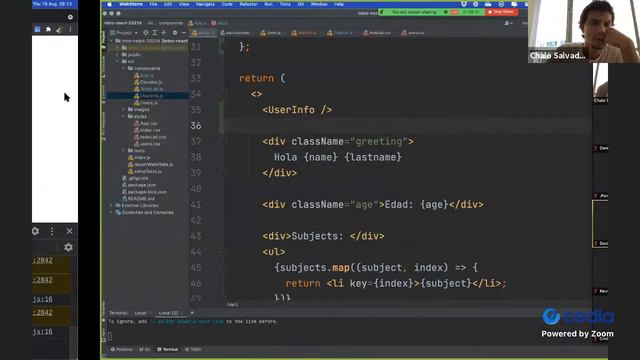This screenshot has height=360, width=640.
Task: Switch to the Local (2) terminal tab
Action: pos(168,313)
